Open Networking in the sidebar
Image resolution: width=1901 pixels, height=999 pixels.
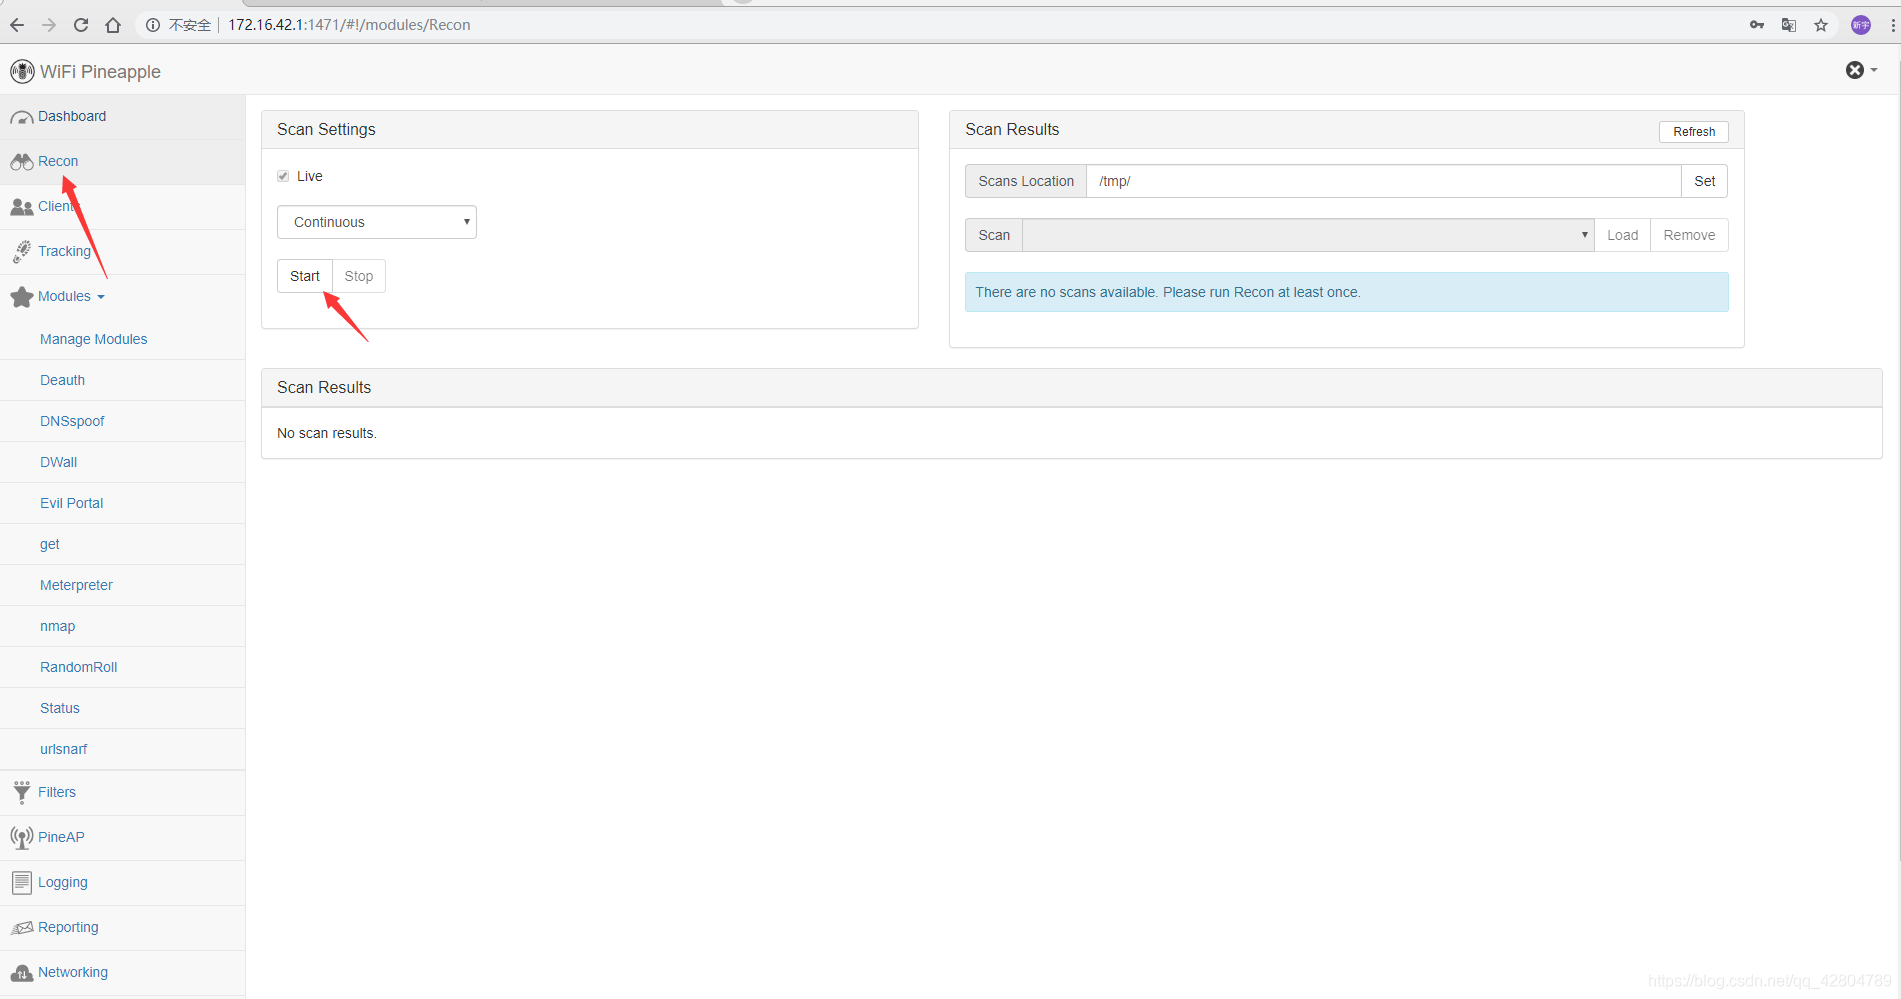(73, 972)
